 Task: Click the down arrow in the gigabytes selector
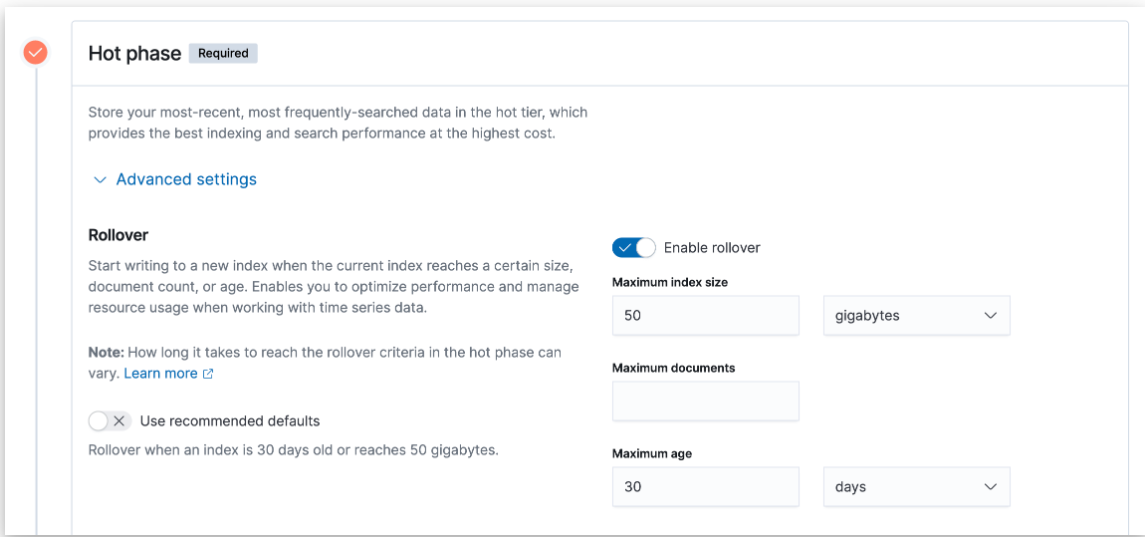click(990, 316)
